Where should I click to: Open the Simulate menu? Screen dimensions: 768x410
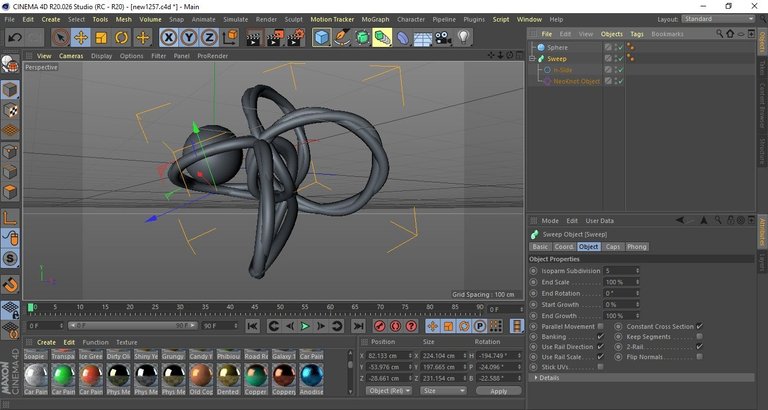236,20
